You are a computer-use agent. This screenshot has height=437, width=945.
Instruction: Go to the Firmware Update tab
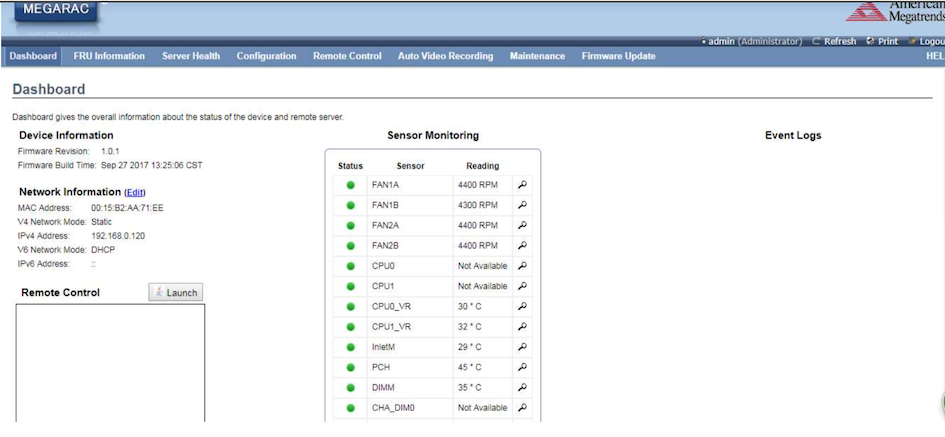(618, 56)
